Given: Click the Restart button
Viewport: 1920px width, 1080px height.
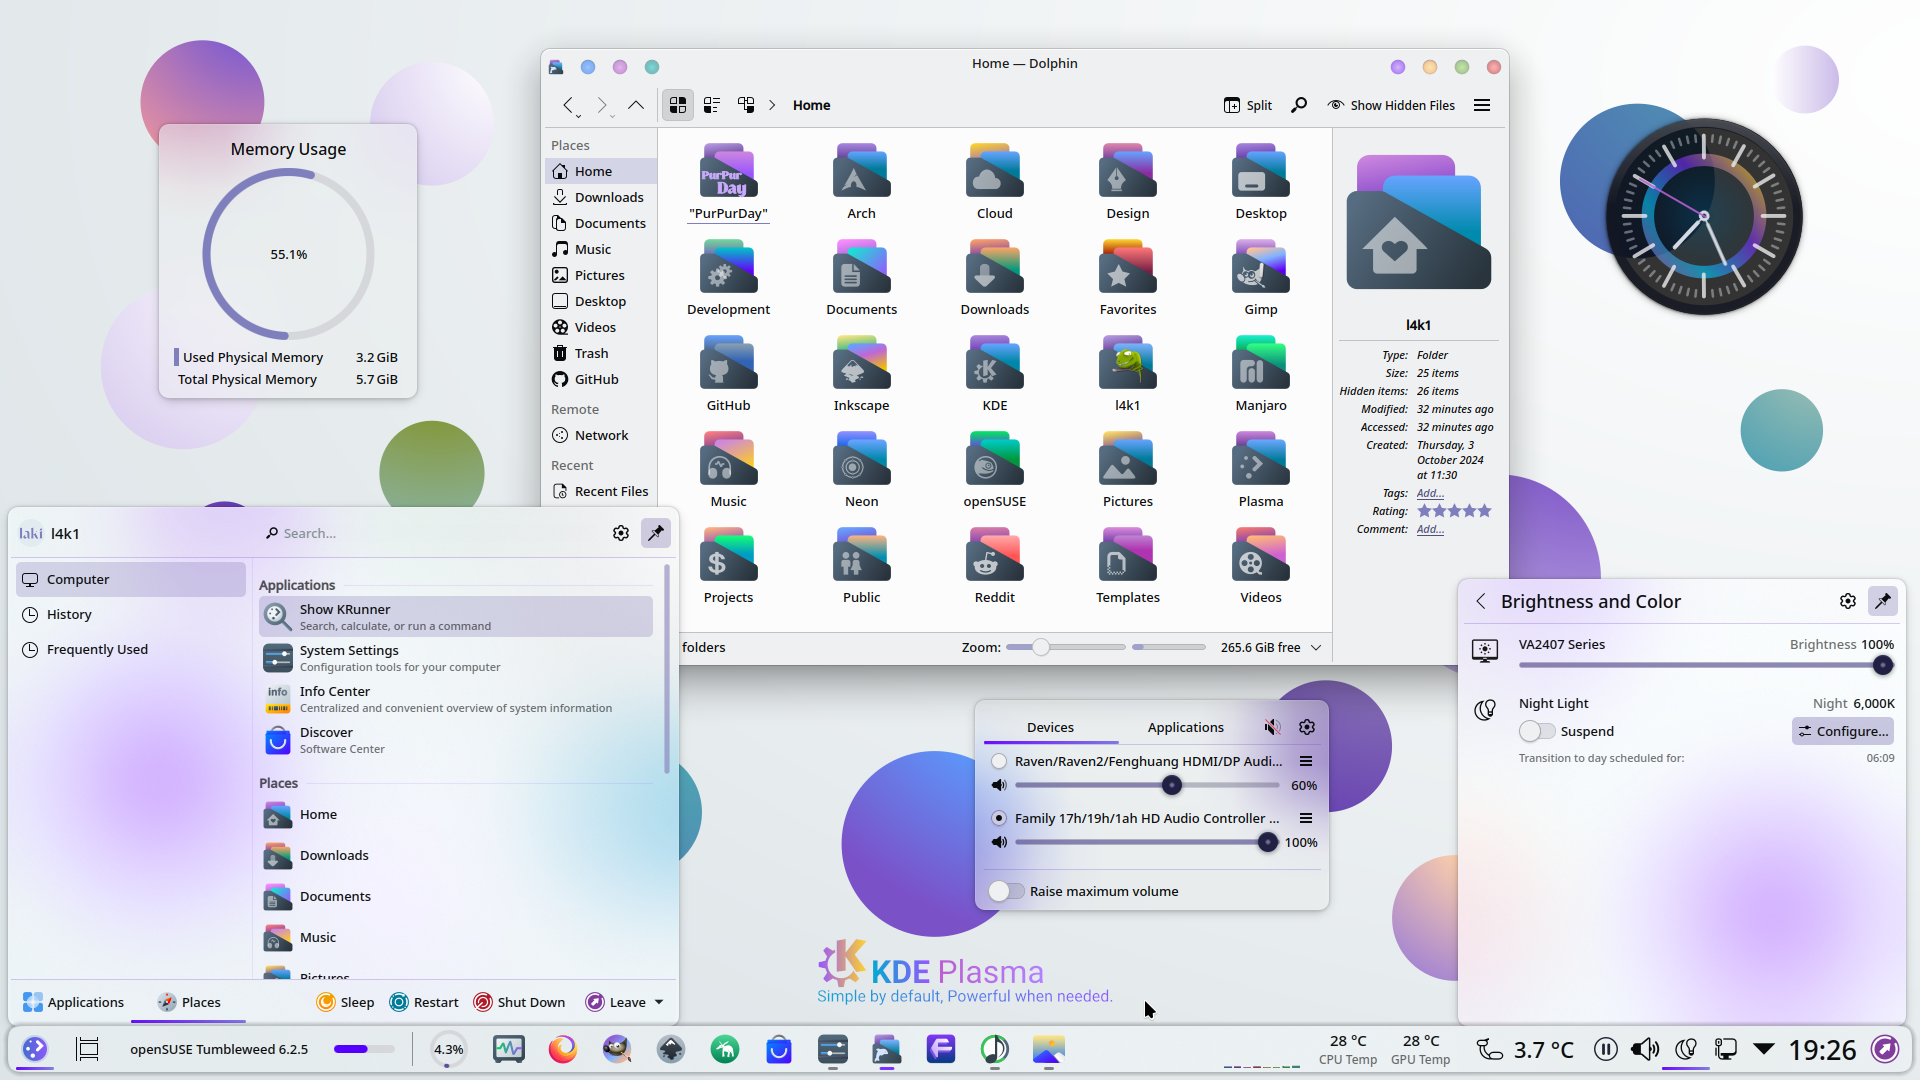Looking at the screenshot, I should (424, 1002).
